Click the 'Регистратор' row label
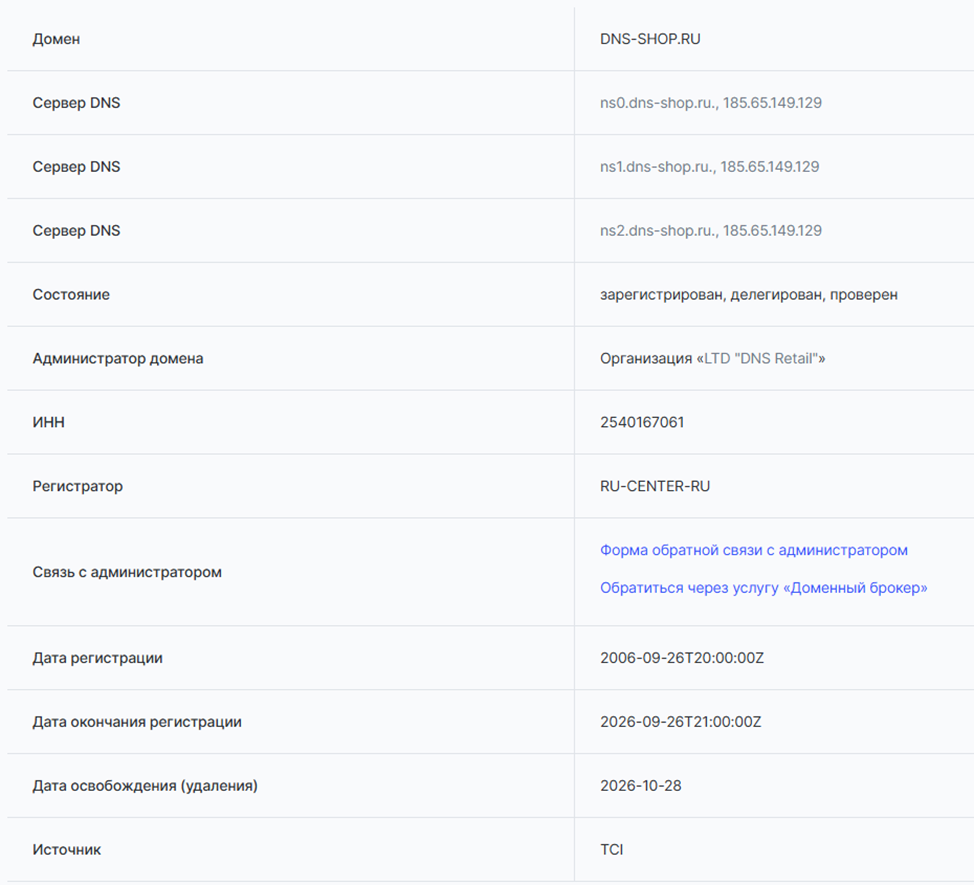Screen dimensions: 974x885 78,486
